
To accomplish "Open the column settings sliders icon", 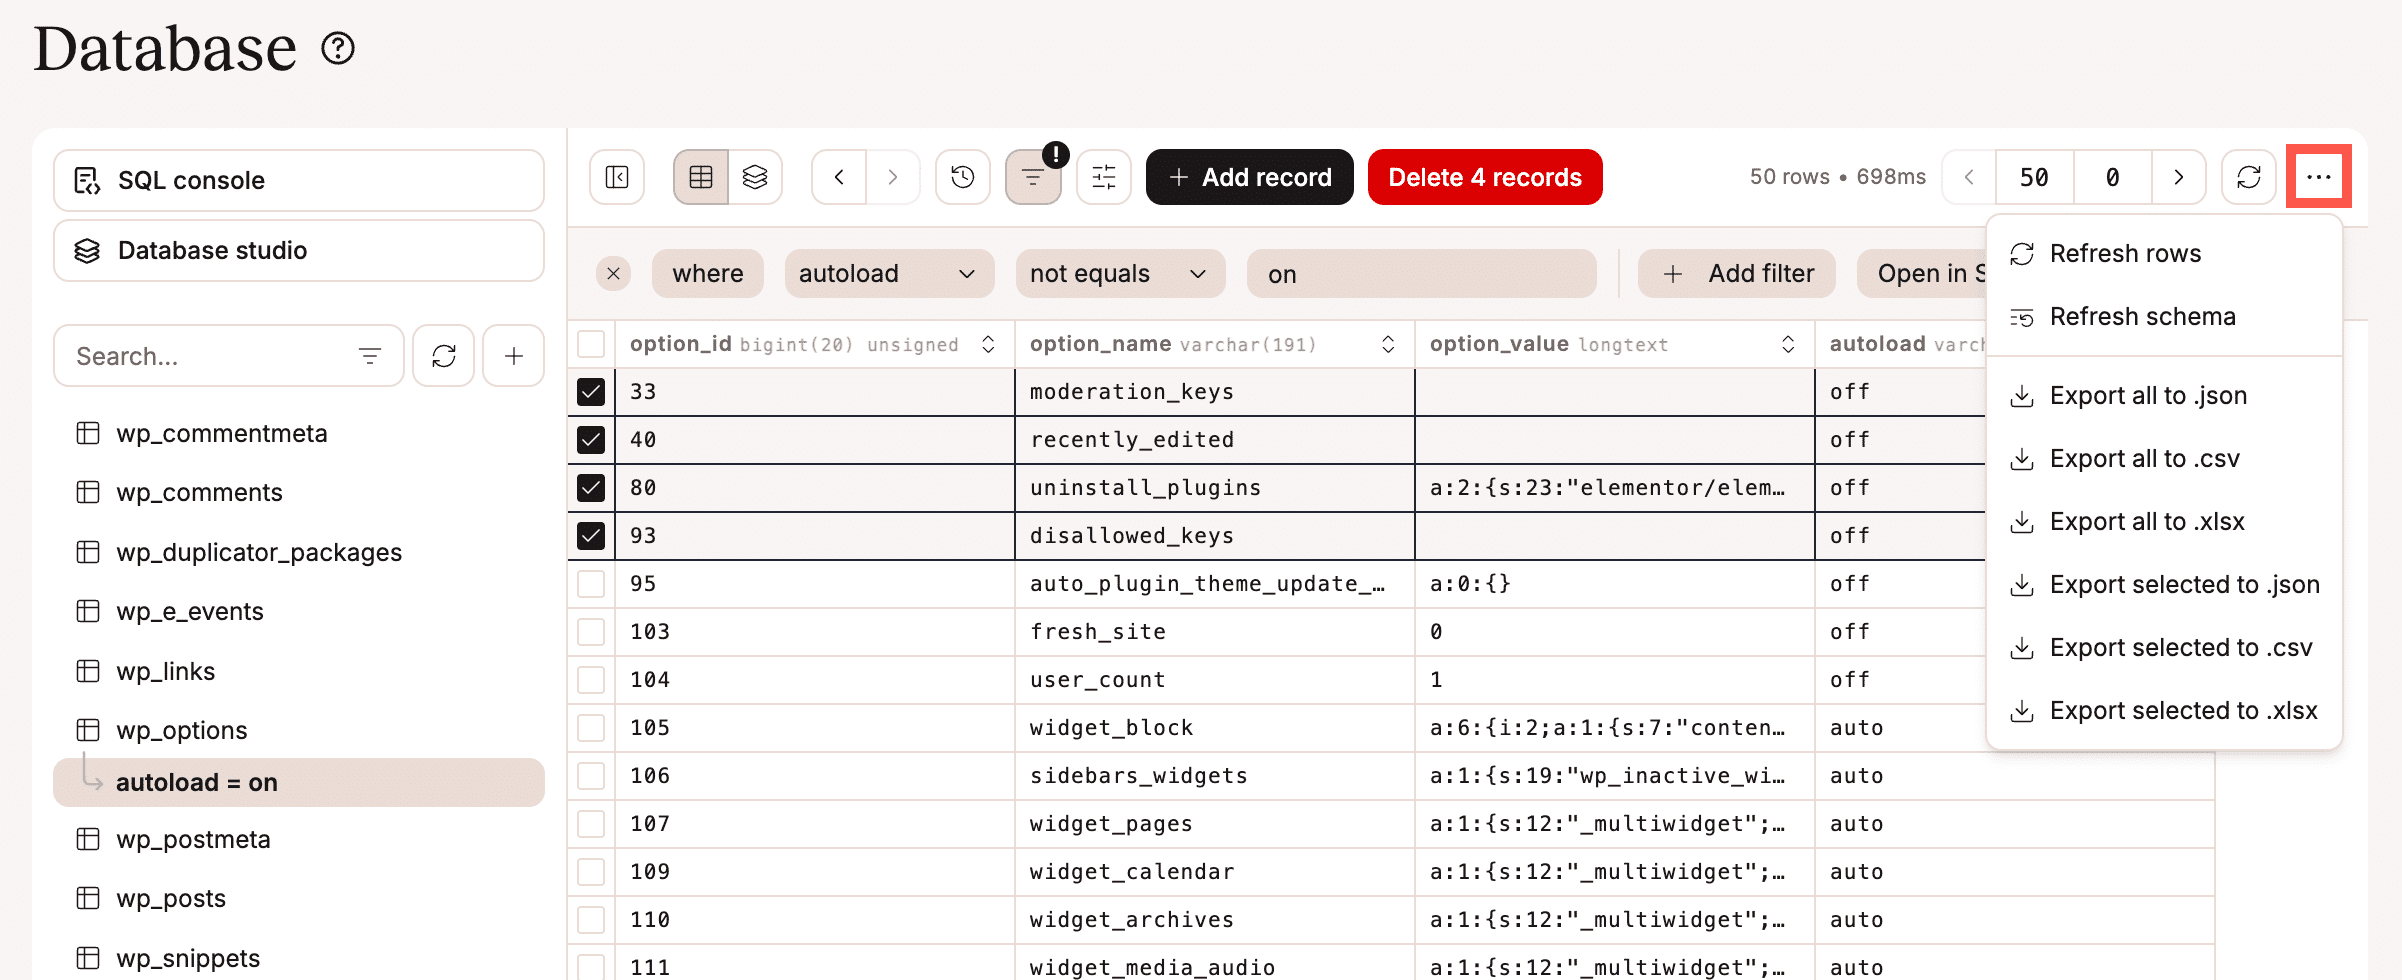I will click(x=1102, y=176).
